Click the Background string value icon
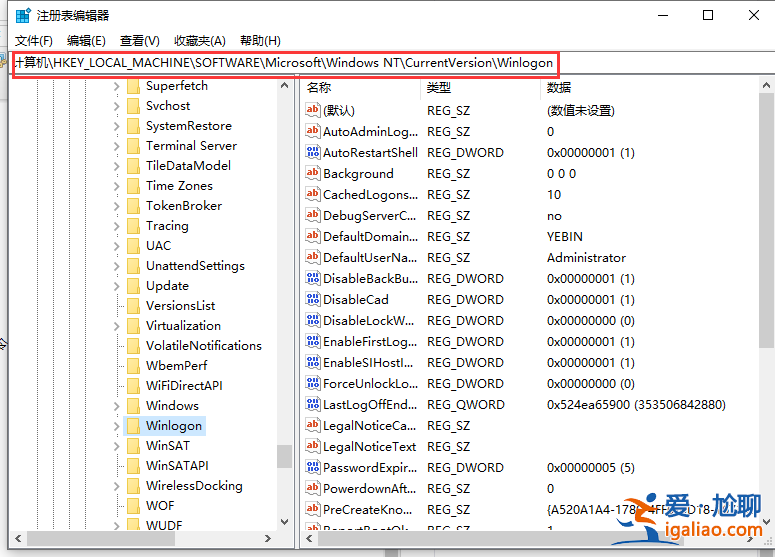Viewport: 775px width, 557px height. 312,173
